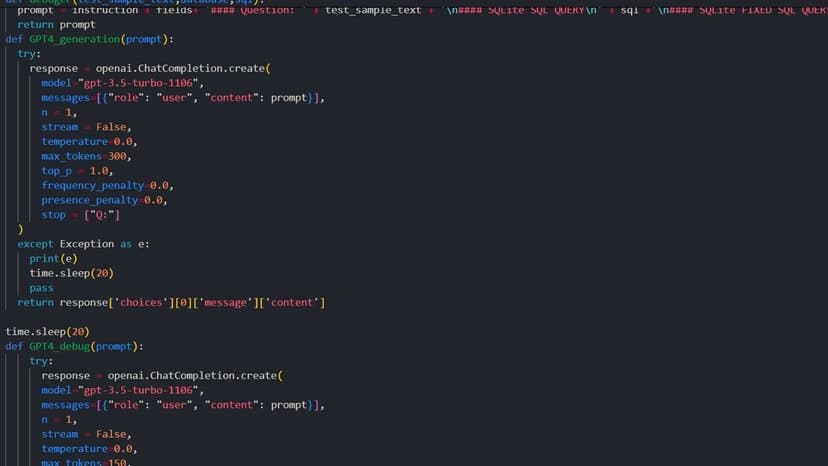
Task: Select the 'def GPT4_debug(prompt):' line
Action: point(74,347)
